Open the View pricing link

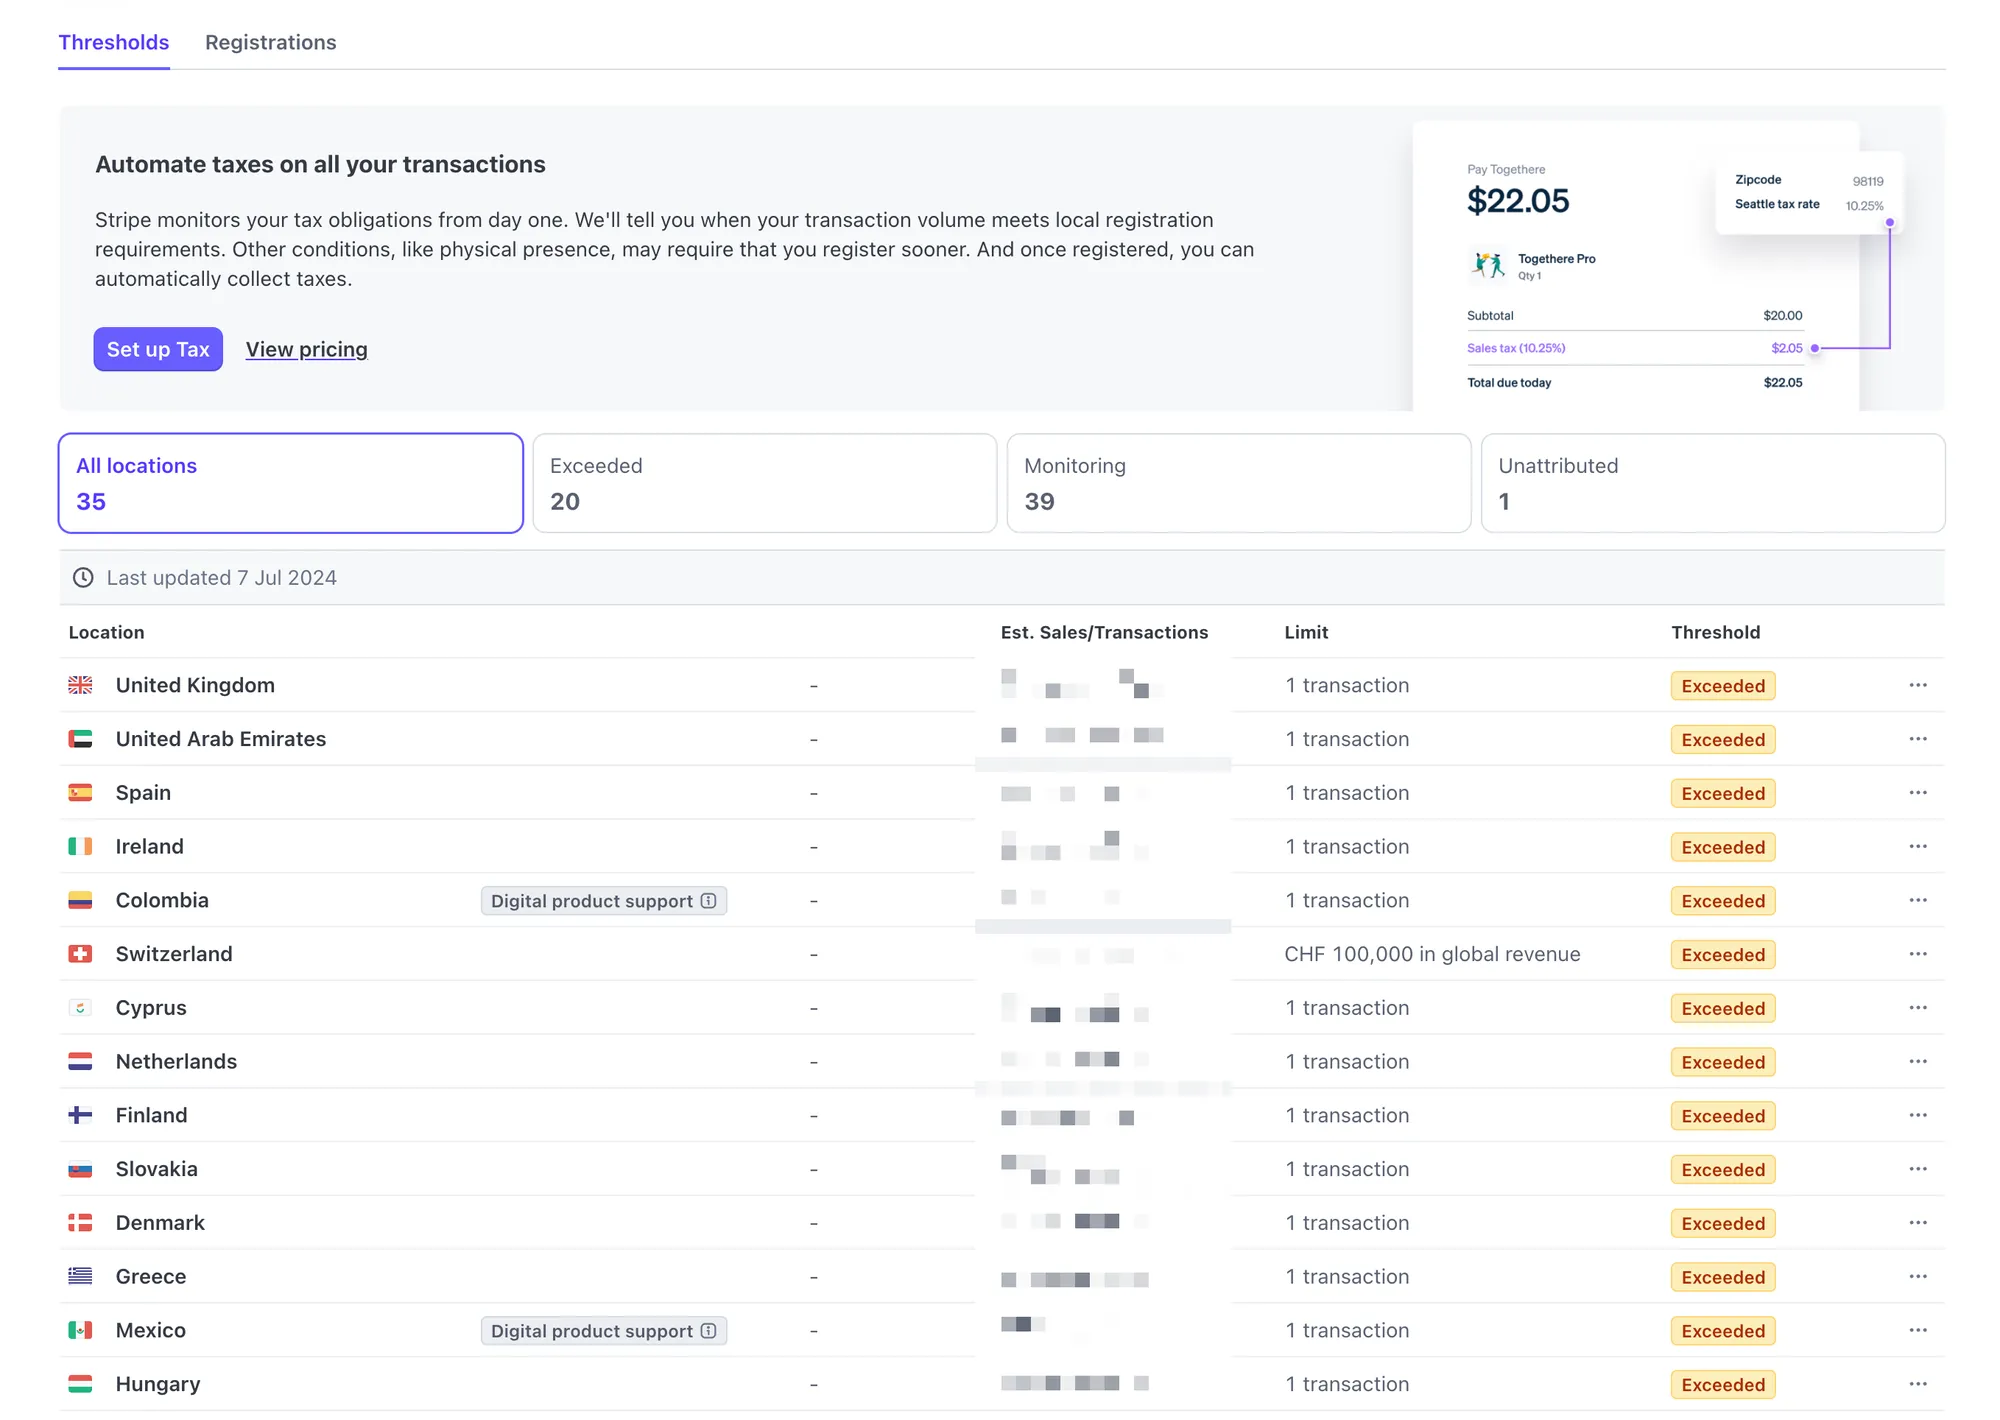pyautogui.click(x=306, y=349)
